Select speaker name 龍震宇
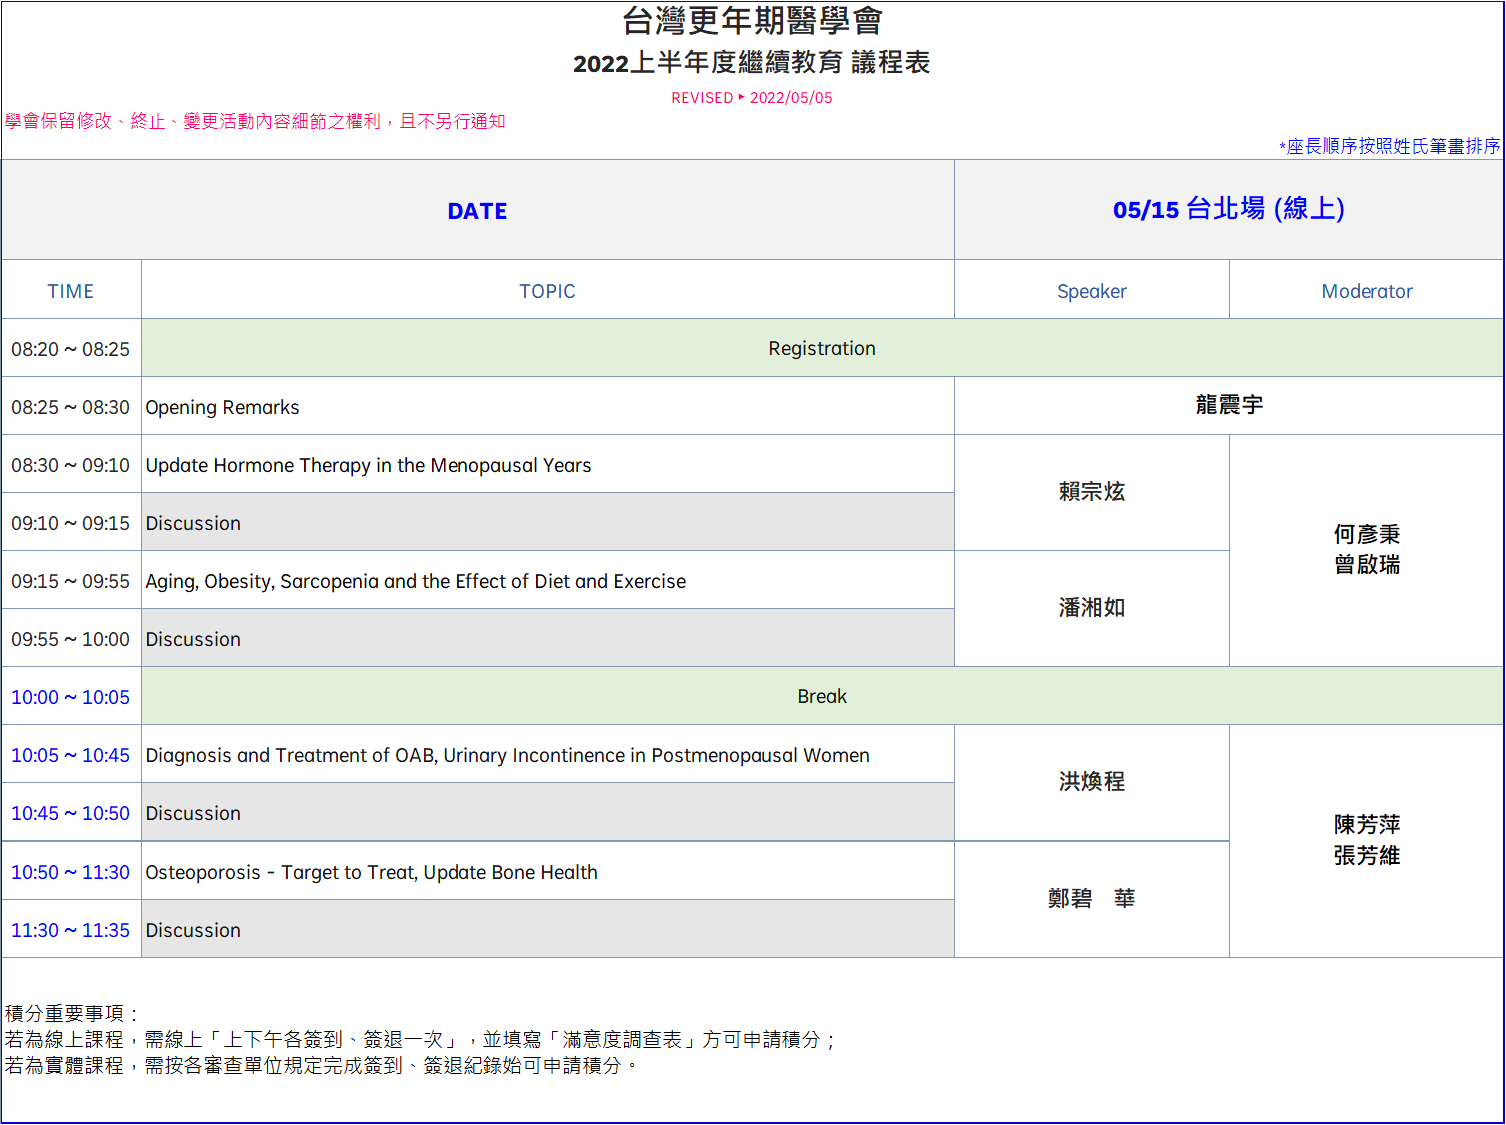The height and width of the screenshot is (1125, 1506). coord(1228,405)
